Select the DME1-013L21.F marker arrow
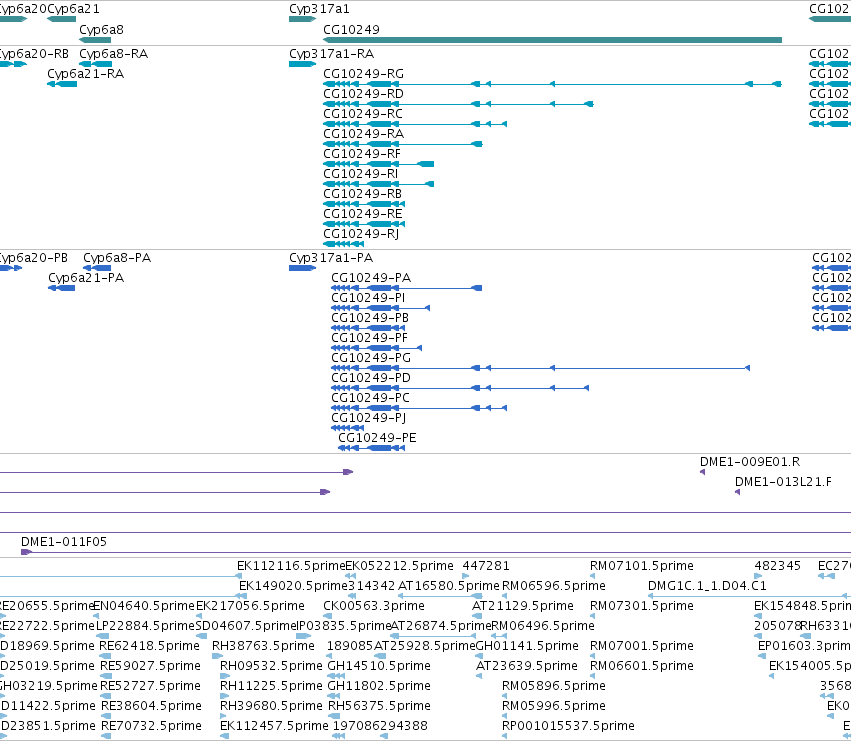Screen dimensions: 851x741 point(737,492)
